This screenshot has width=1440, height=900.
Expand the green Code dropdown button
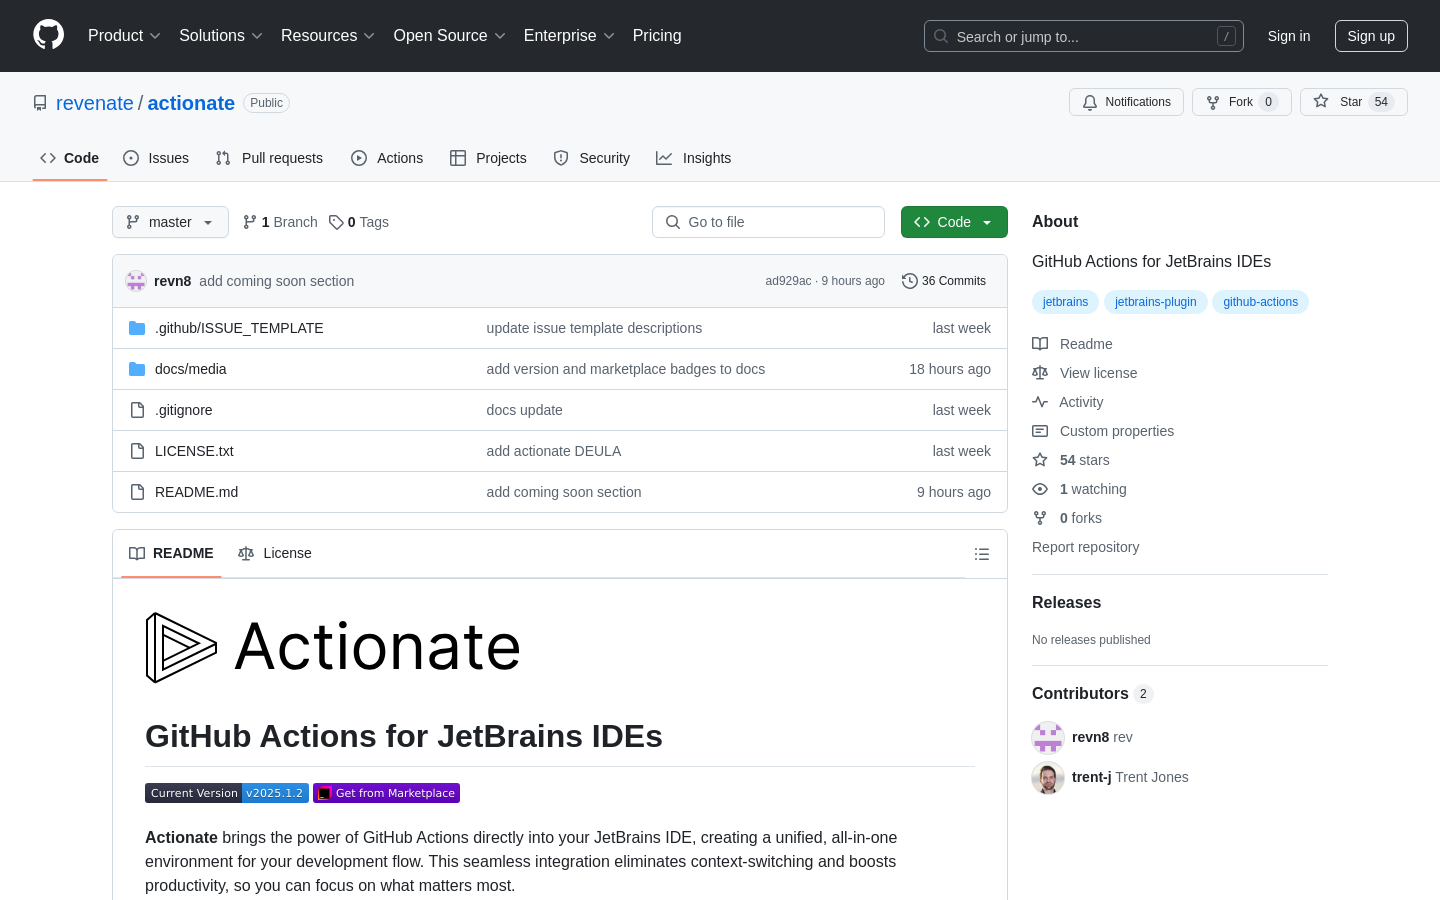954,222
